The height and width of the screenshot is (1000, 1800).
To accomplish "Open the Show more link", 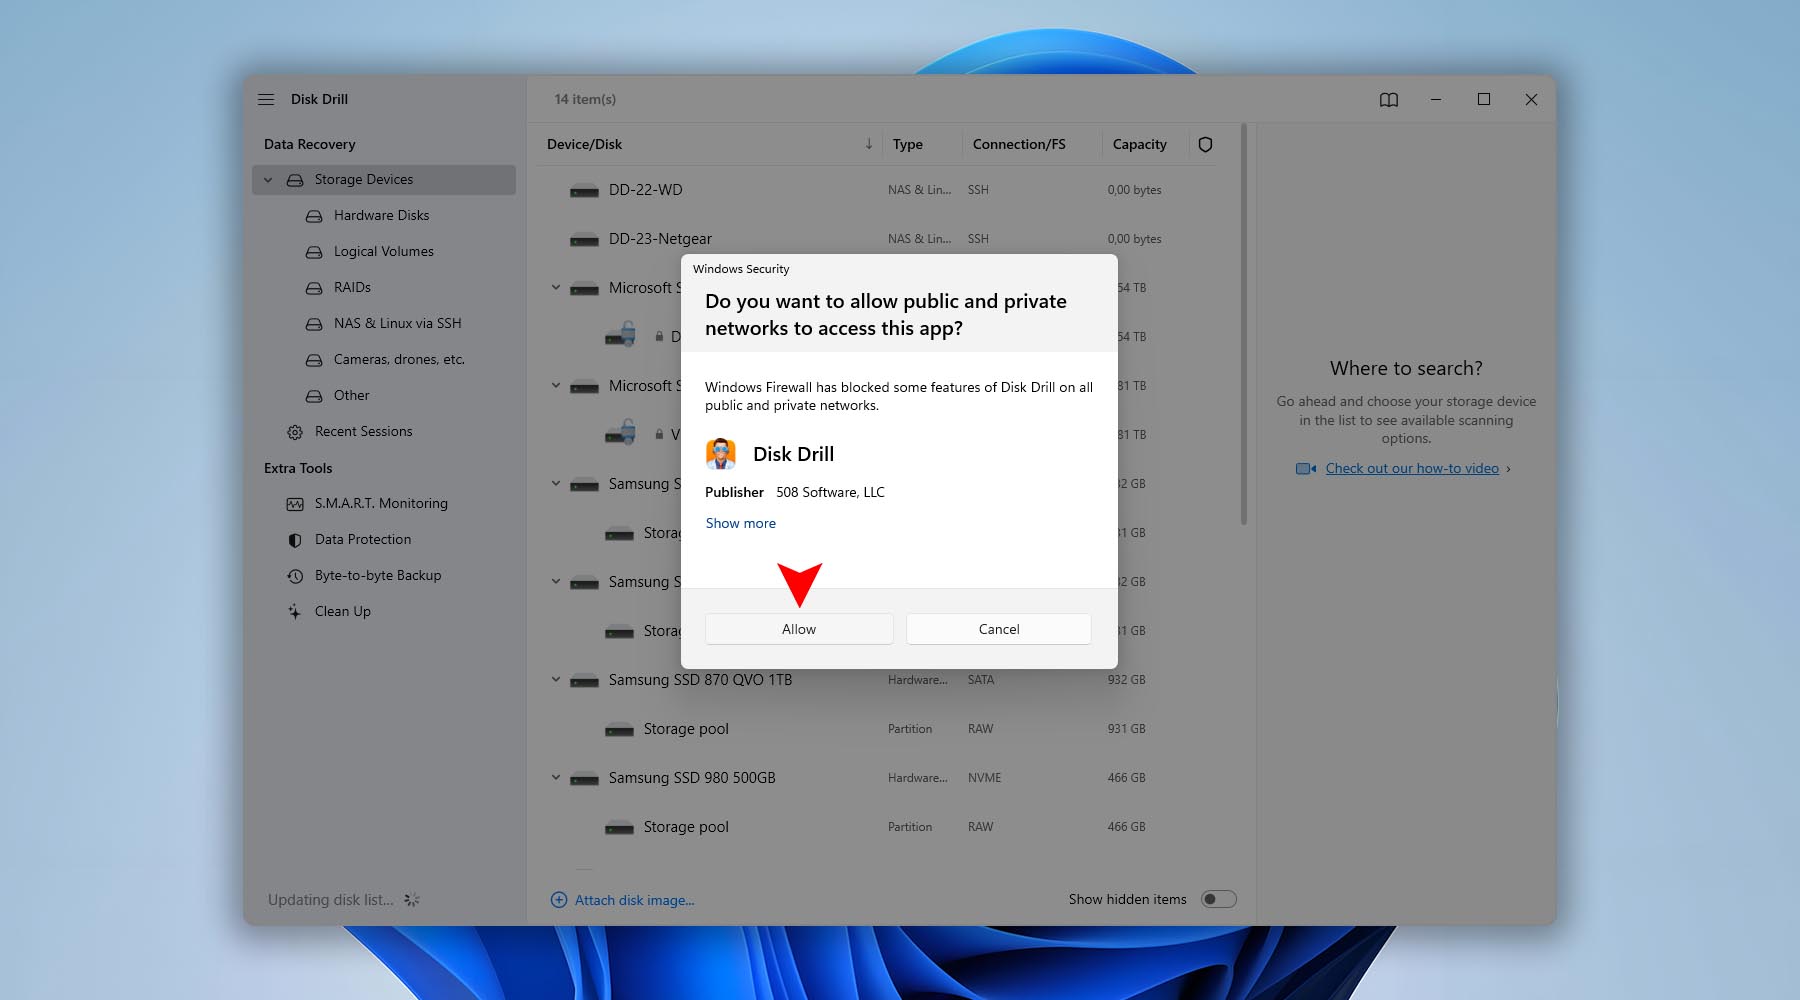I will pyautogui.click(x=741, y=523).
